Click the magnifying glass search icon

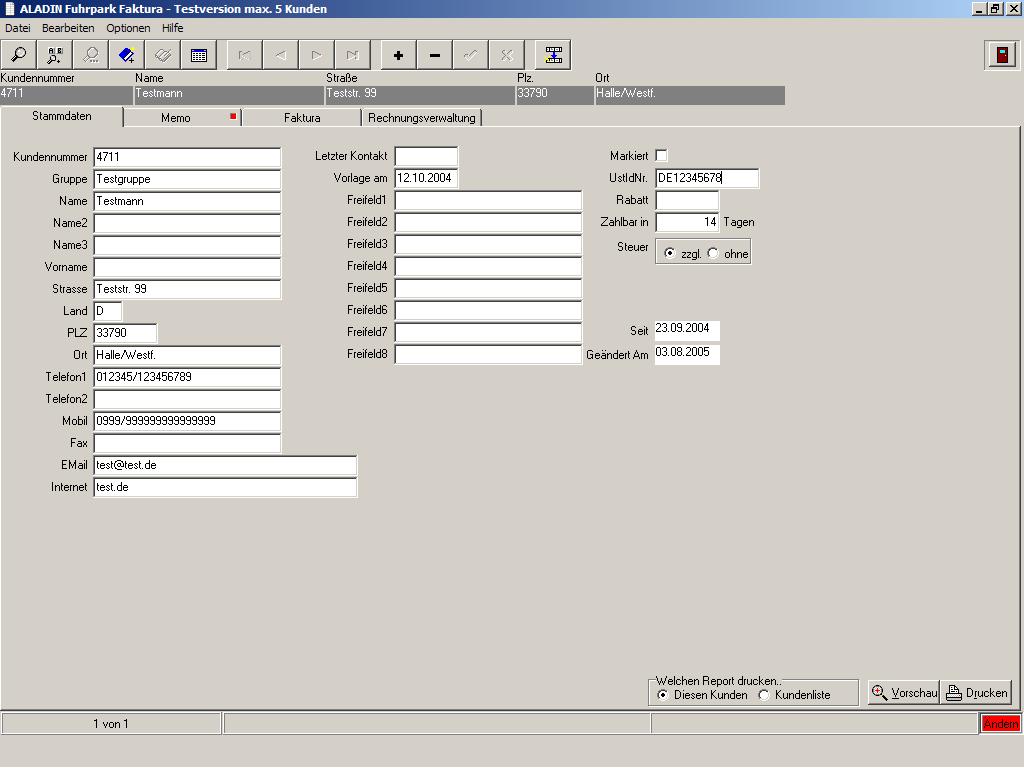[19, 55]
